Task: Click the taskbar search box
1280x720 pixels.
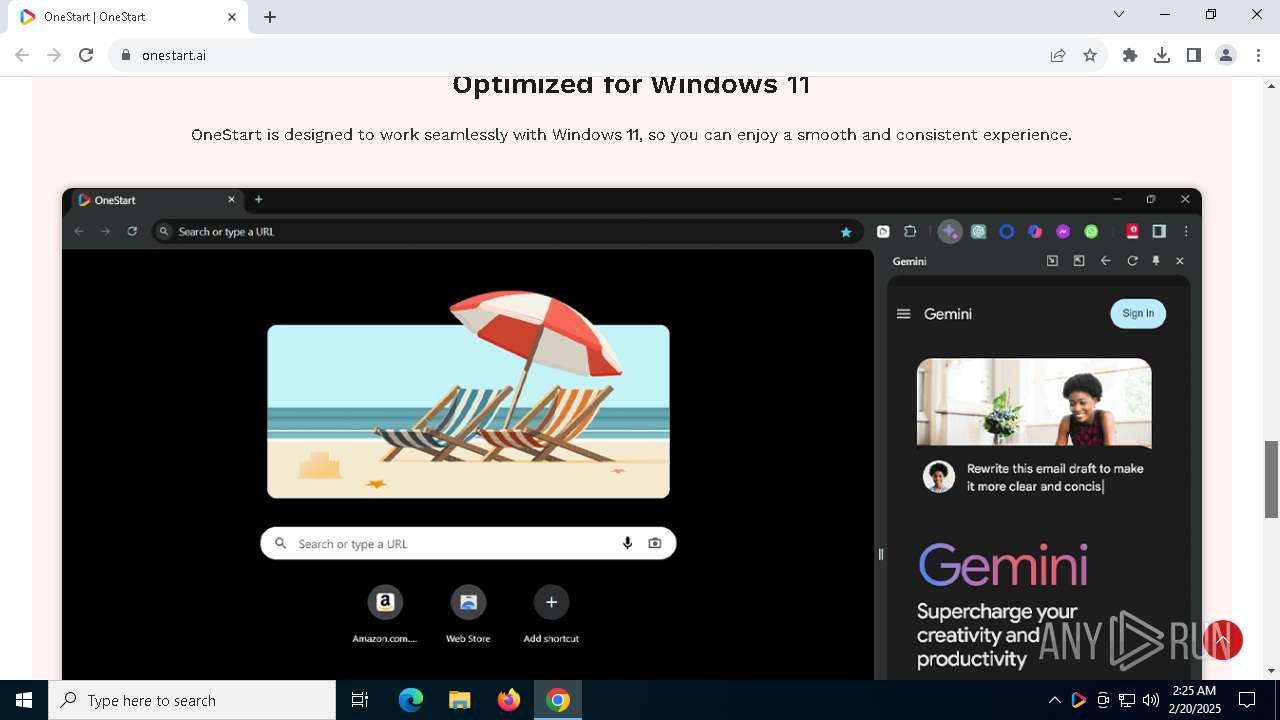Action: (x=192, y=700)
